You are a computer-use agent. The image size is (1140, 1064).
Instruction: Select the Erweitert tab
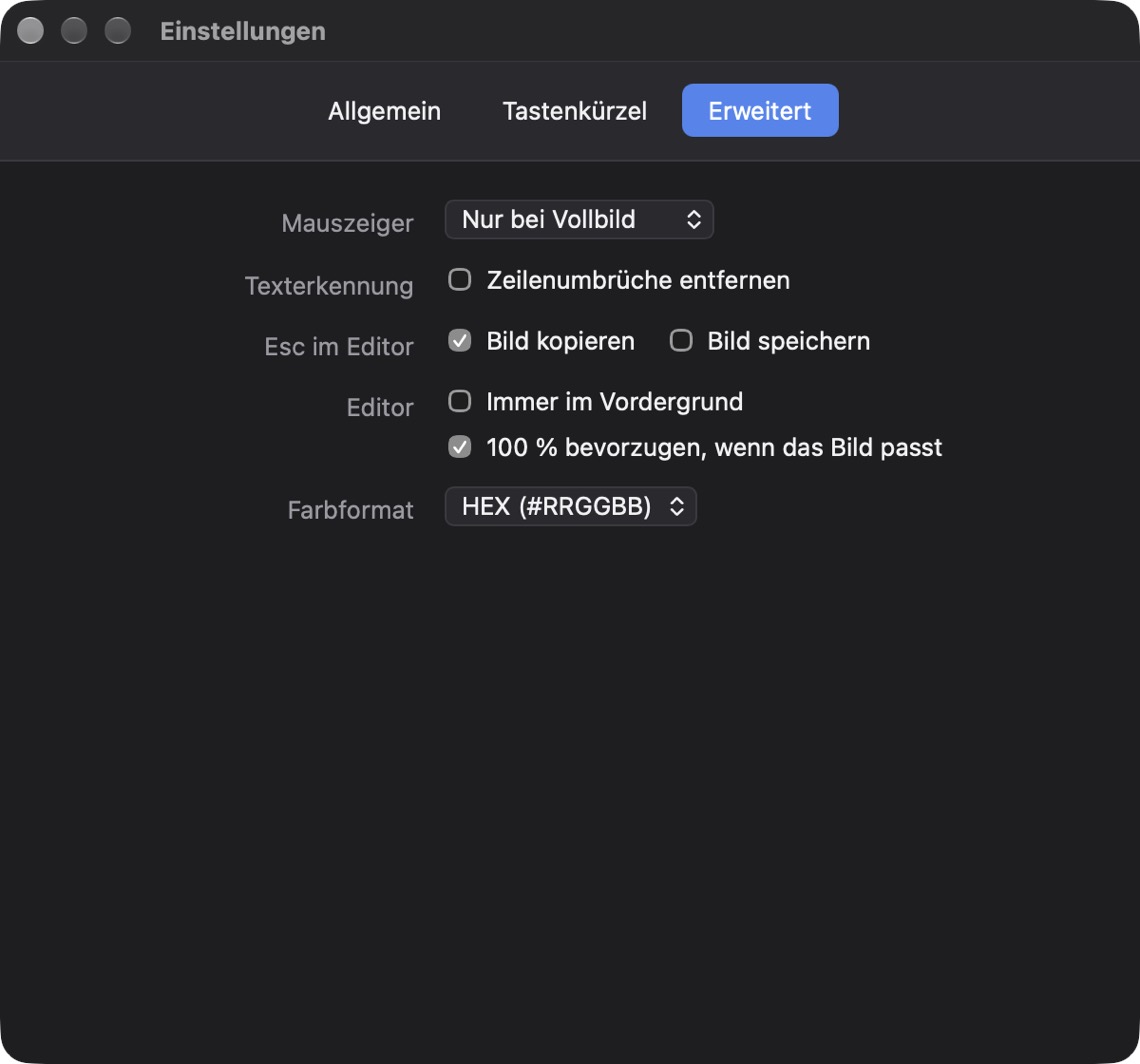click(760, 111)
